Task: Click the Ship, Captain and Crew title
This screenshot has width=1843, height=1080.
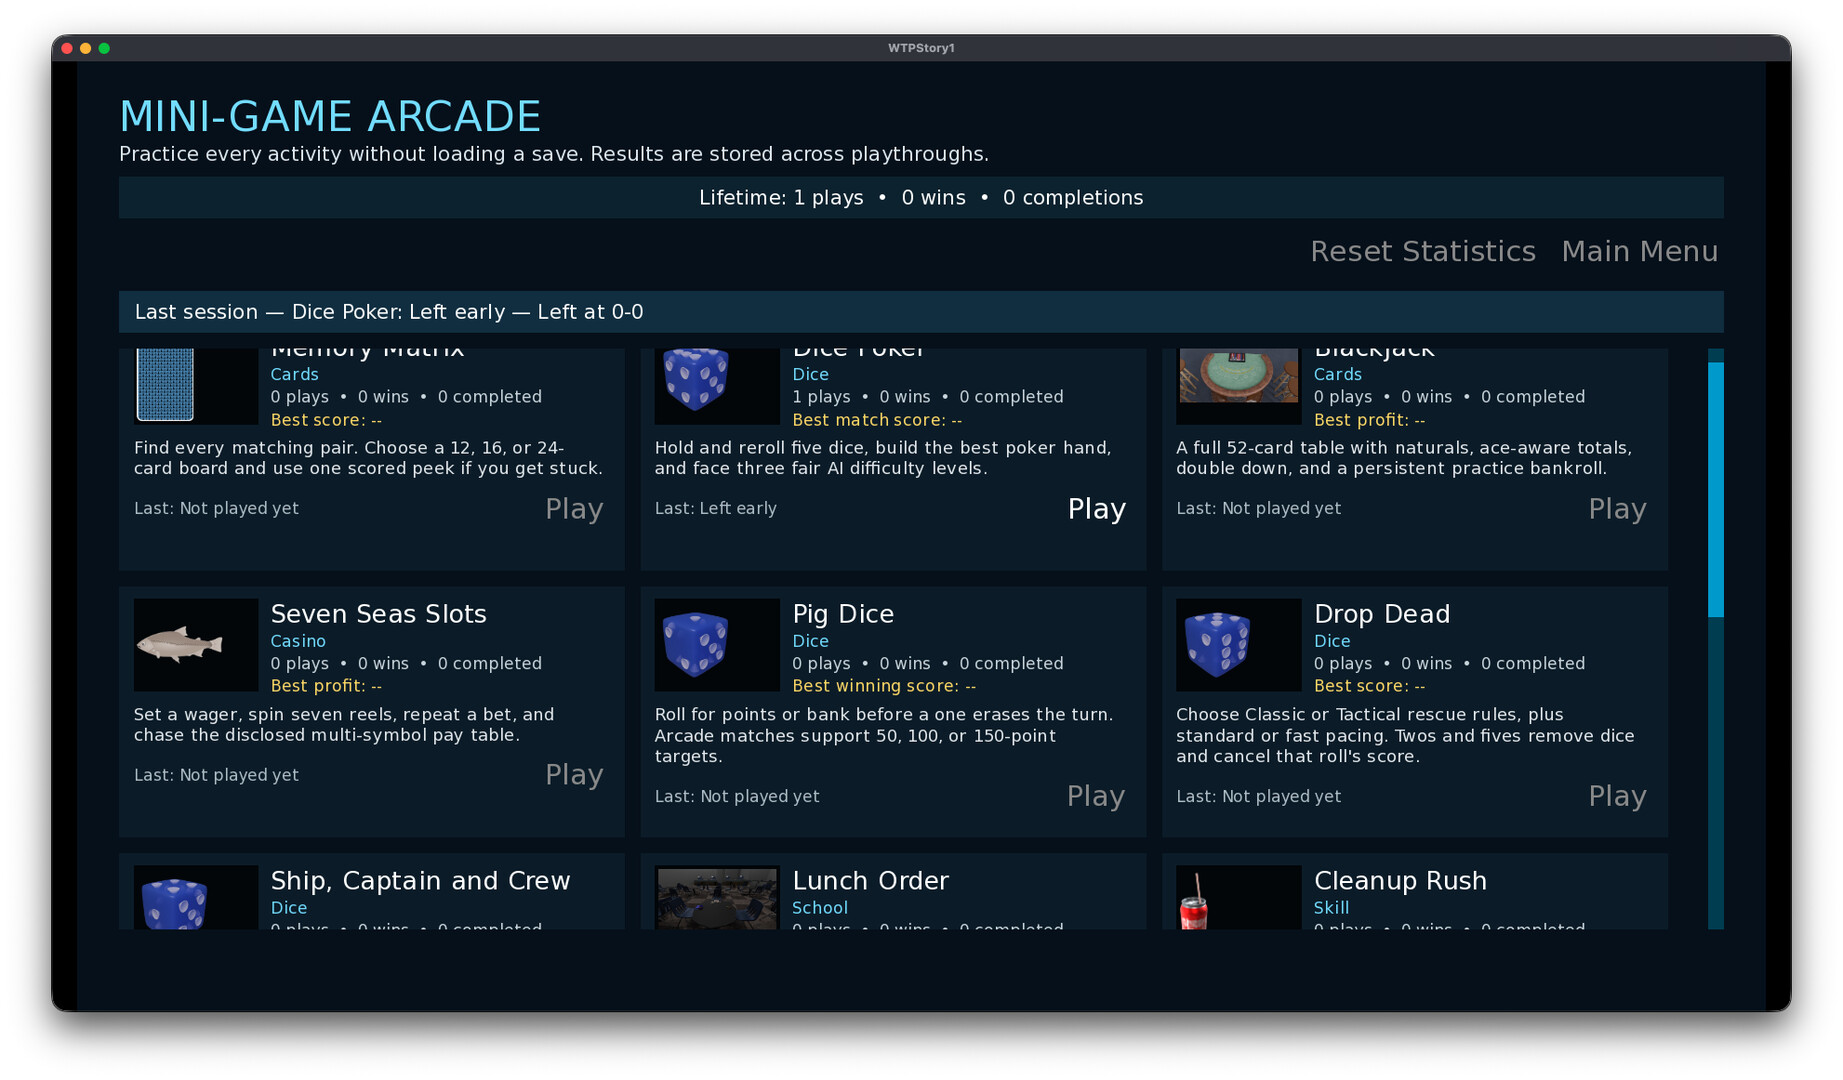Action: pos(420,881)
